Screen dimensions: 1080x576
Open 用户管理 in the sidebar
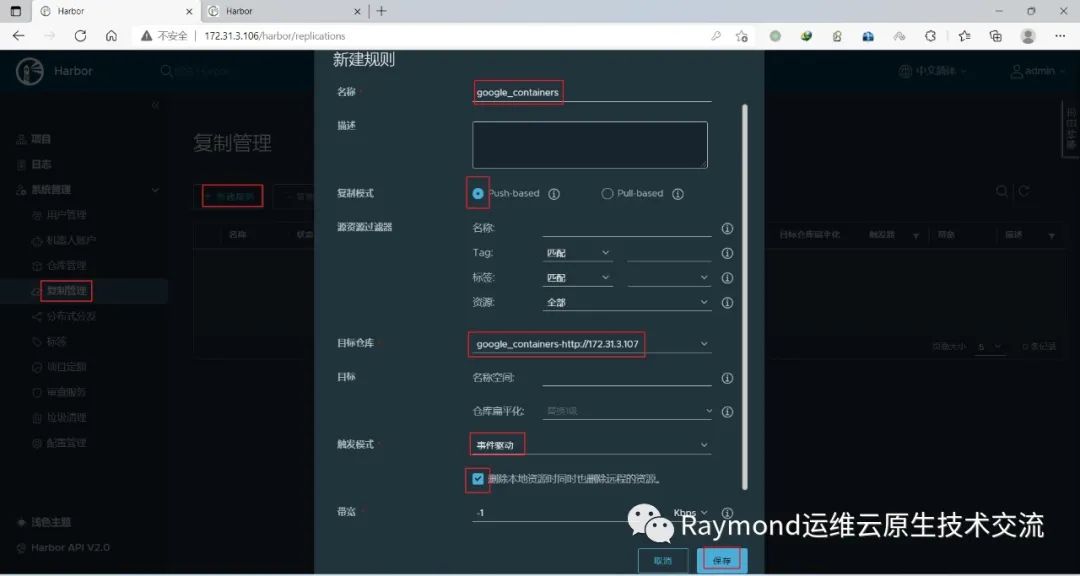(x=66, y=215)
